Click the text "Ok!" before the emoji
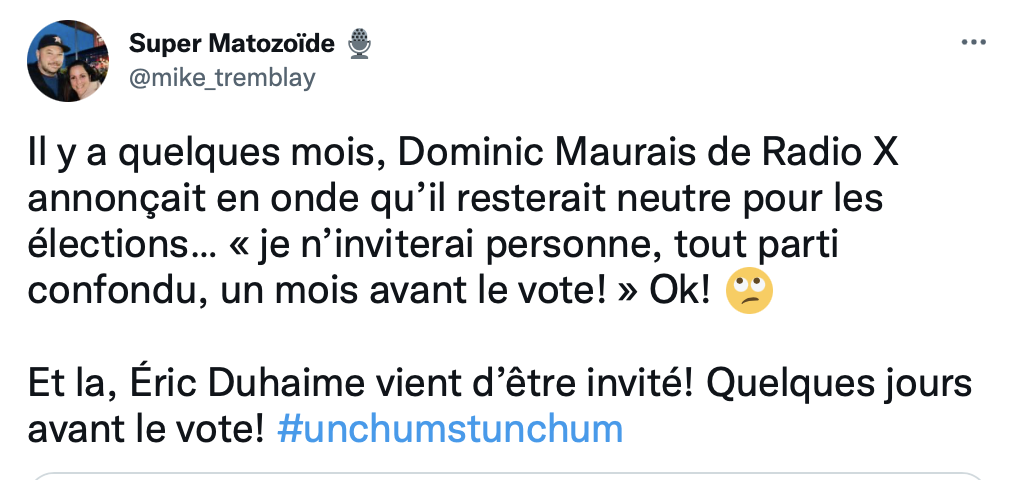1012x480 pixels. 680,292
